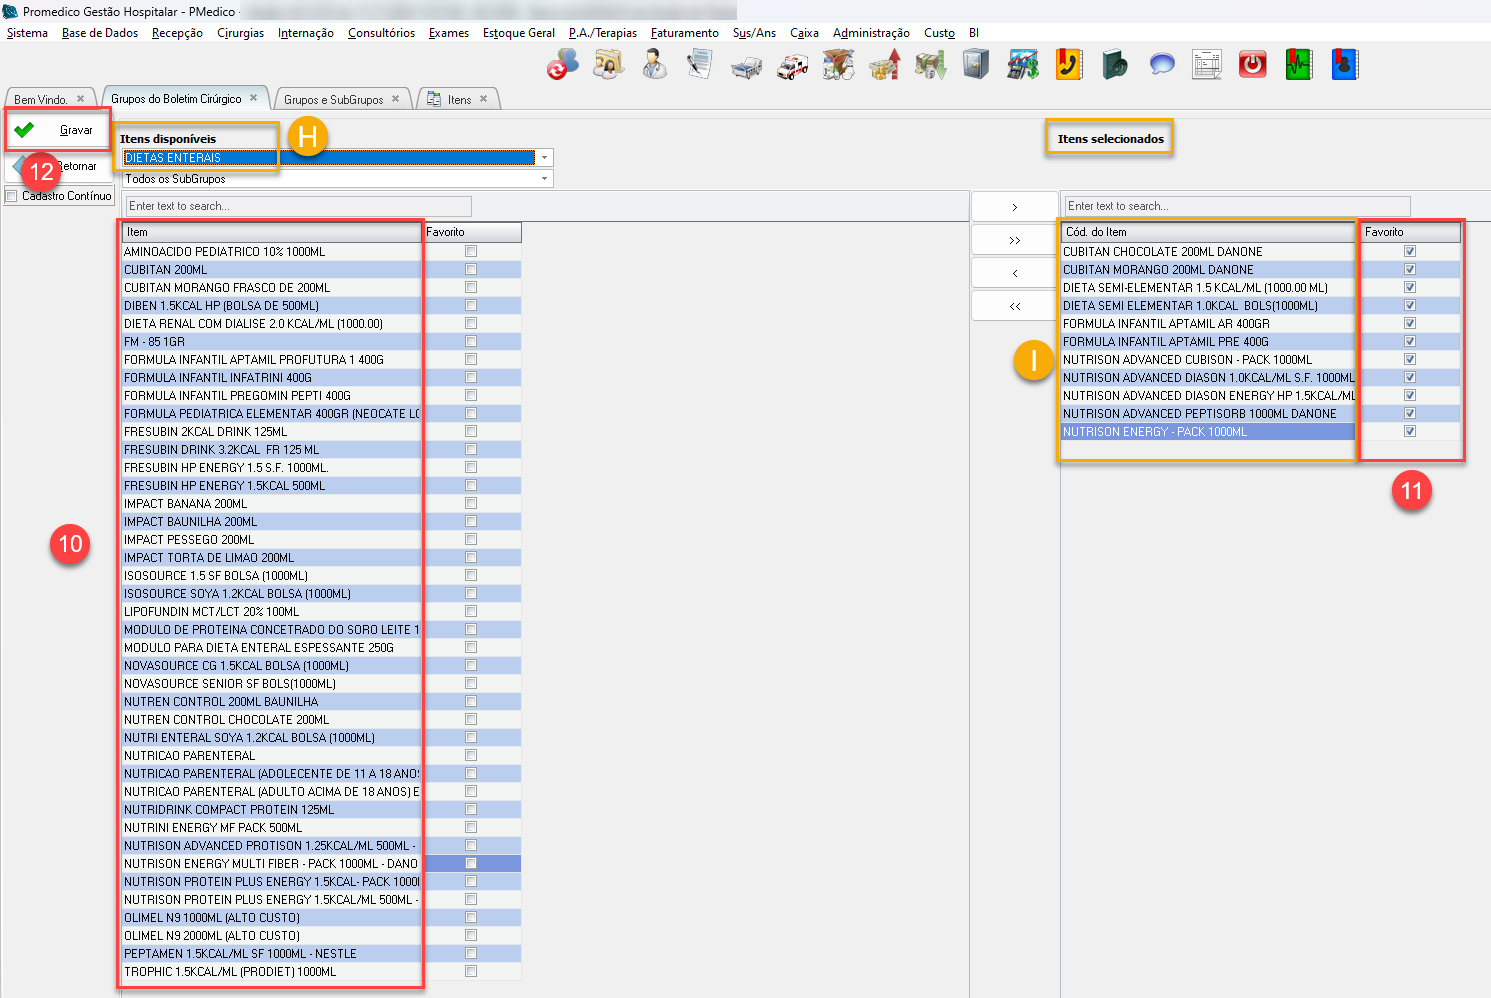Click the red power button icon
Viewport: 1491px width, 998px height.
[1252, 65]
